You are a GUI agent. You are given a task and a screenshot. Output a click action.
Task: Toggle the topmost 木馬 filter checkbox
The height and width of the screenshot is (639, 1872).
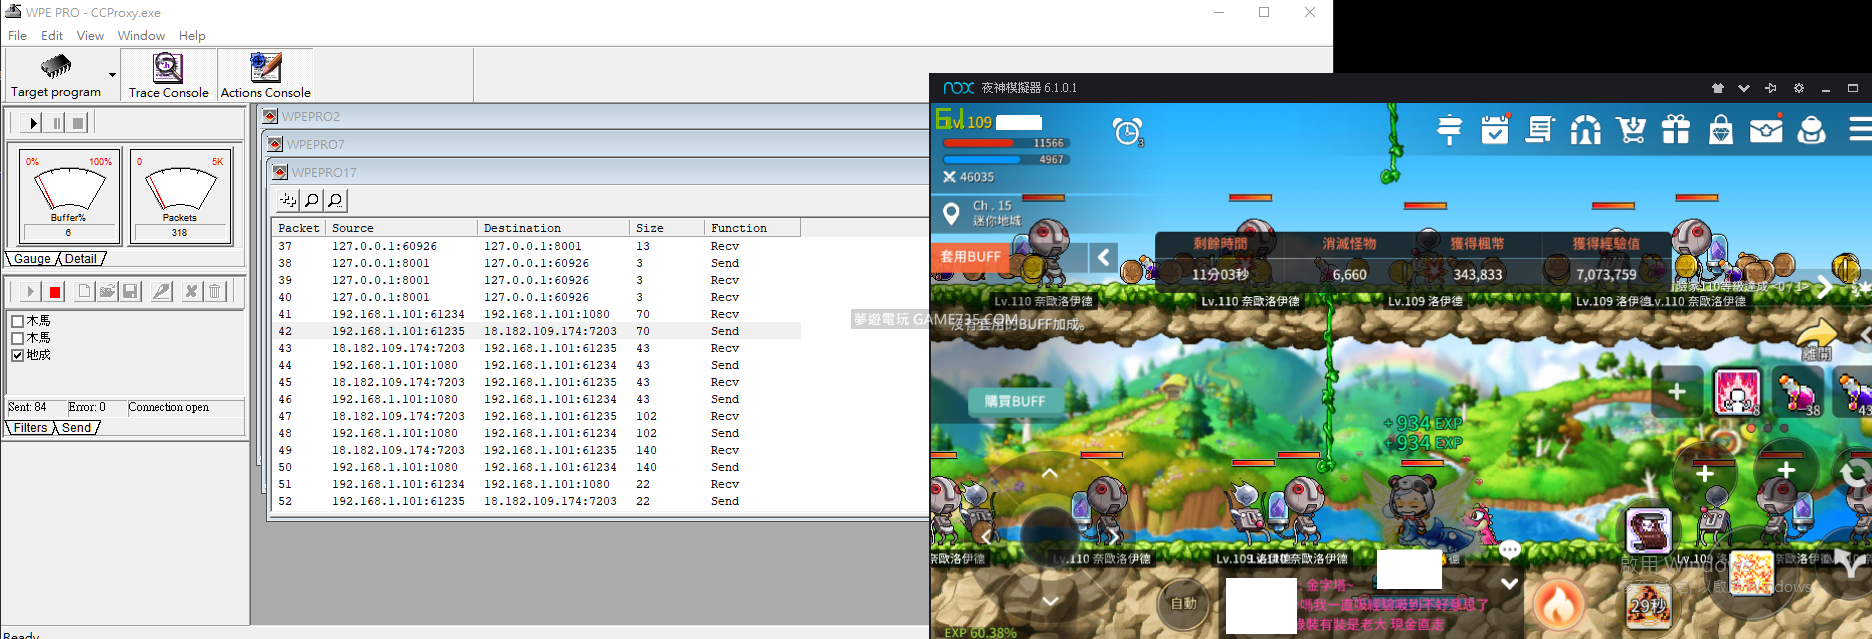pyautogui.click(x=17, y=321)
